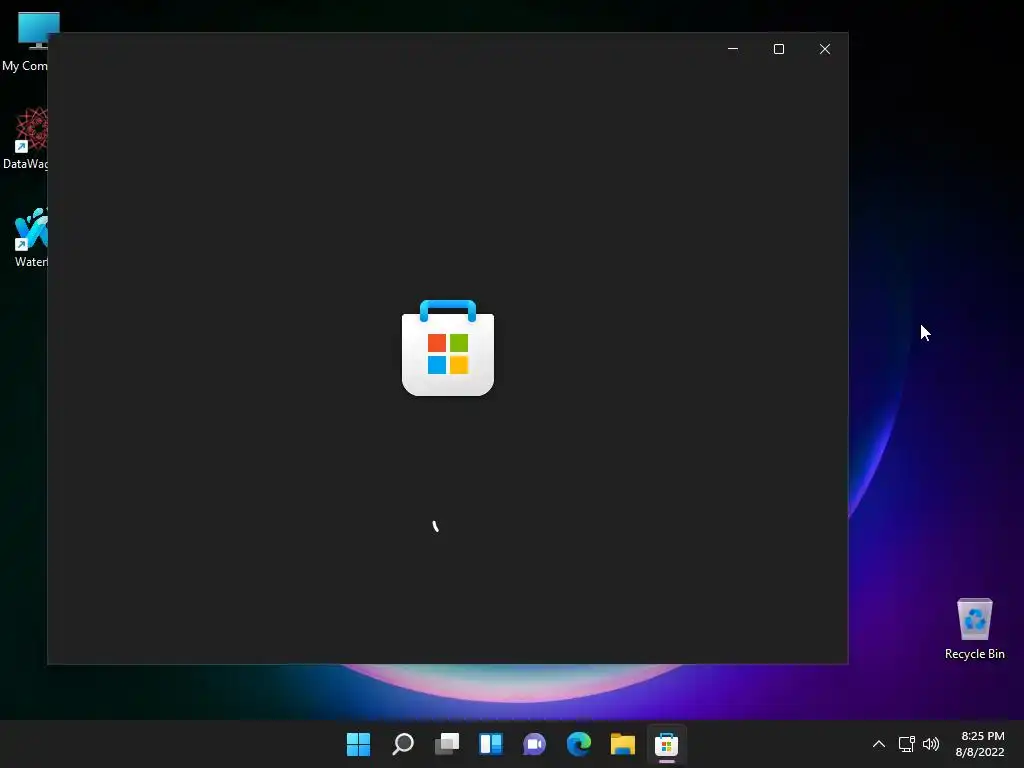The image size is (1024, 768).
Task: Open taskbar Search magnifier
Action: coord(402,744)
